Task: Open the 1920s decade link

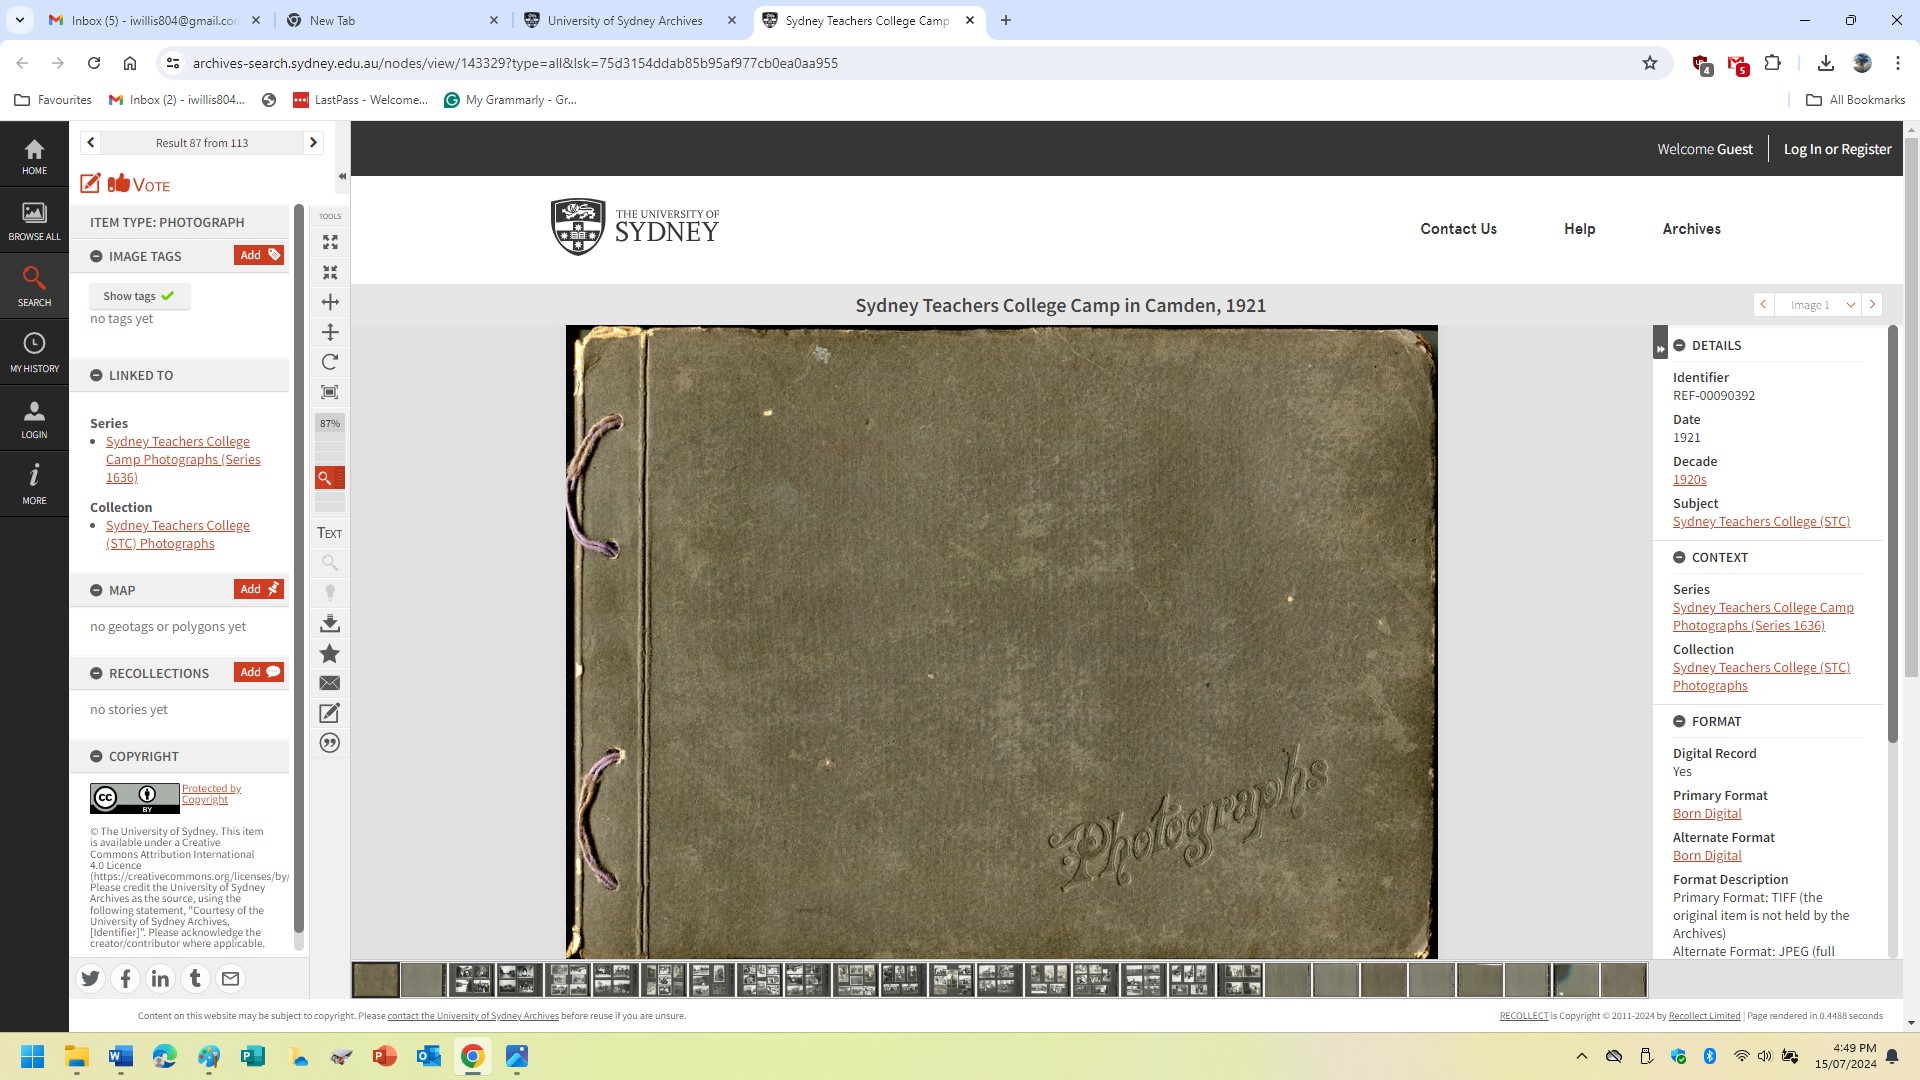Action: (1689, 480)
